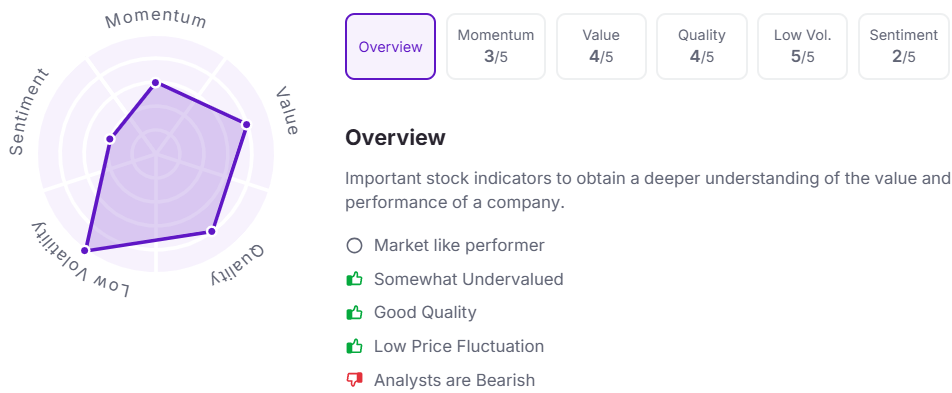Click the Analysts are Bearish text
This screenshot has width=952, height=393.
tap(455, 380)
